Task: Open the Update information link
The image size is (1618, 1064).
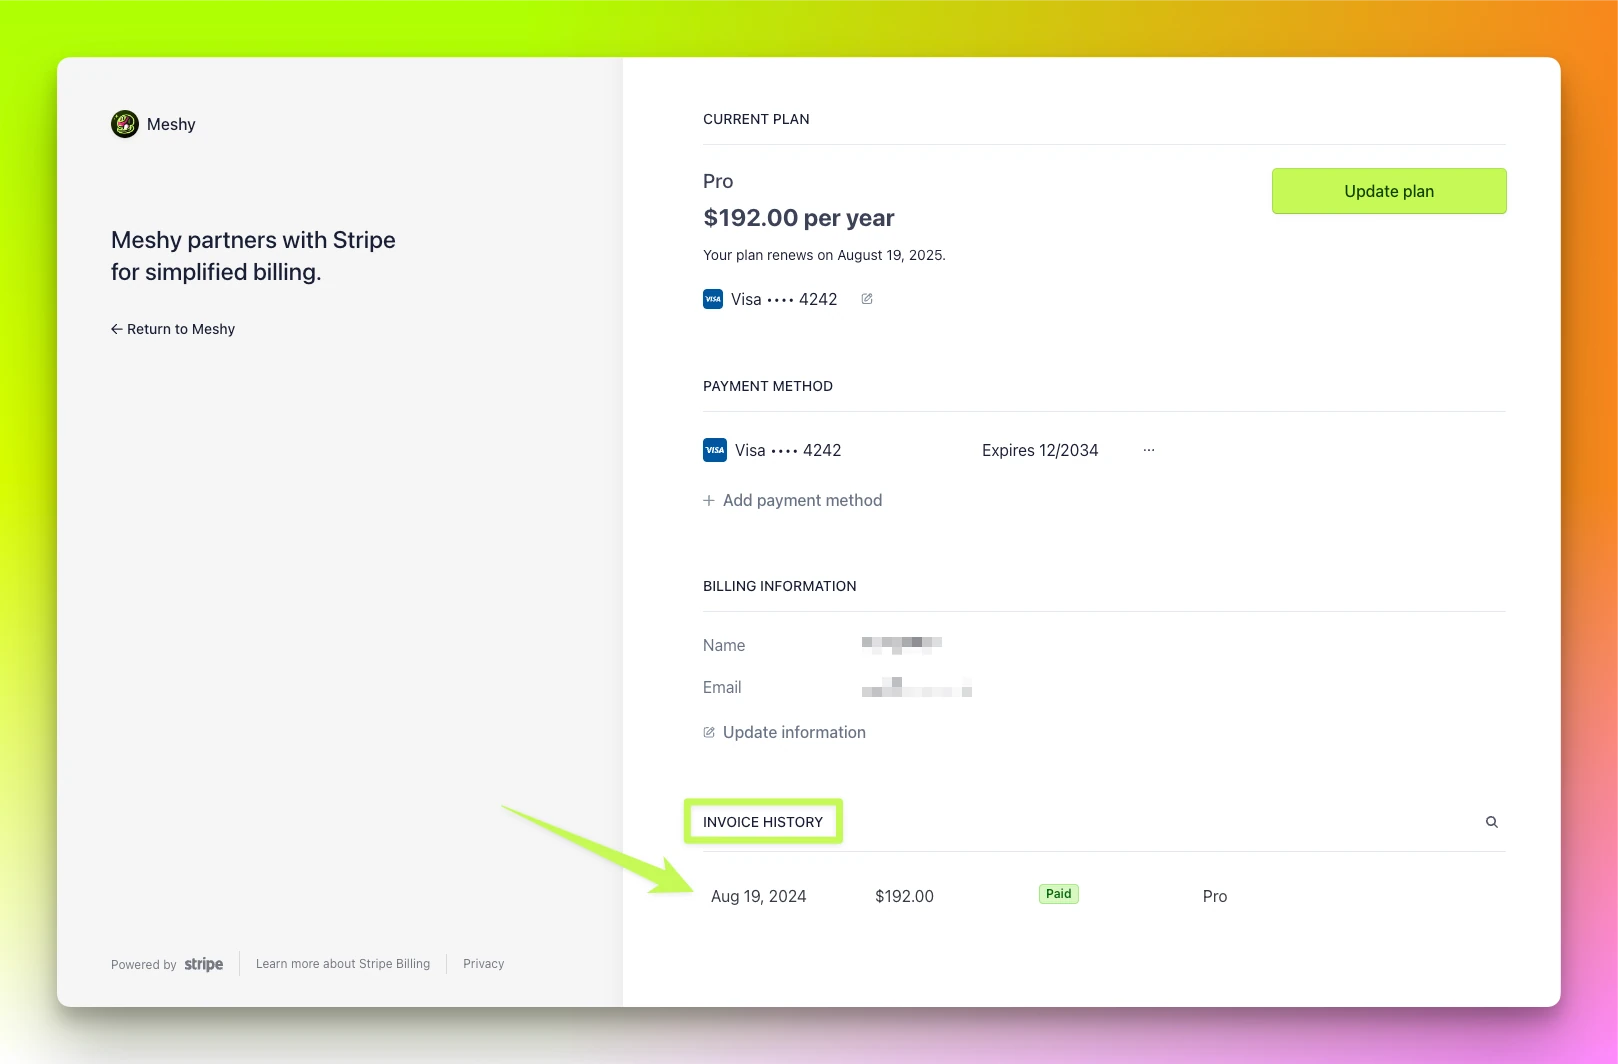Action: coord(785,732)
